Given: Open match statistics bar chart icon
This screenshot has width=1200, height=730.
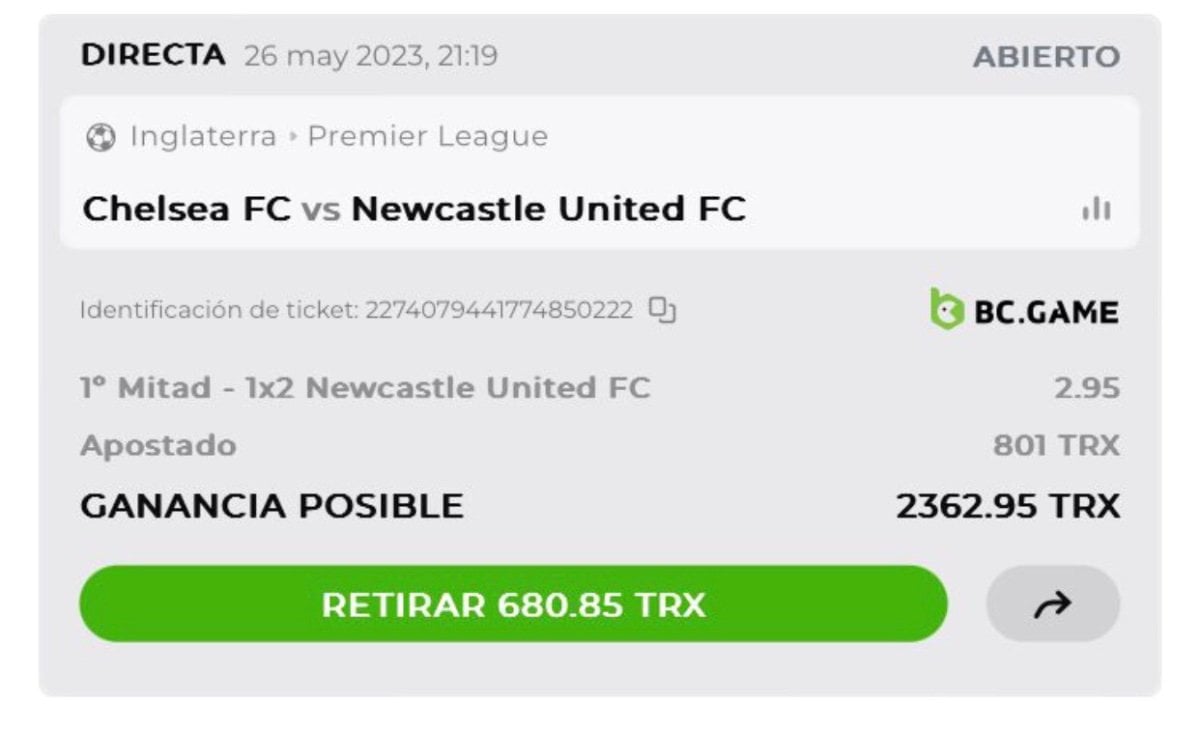Looking at the screenshot, I should click(1096, 209).
